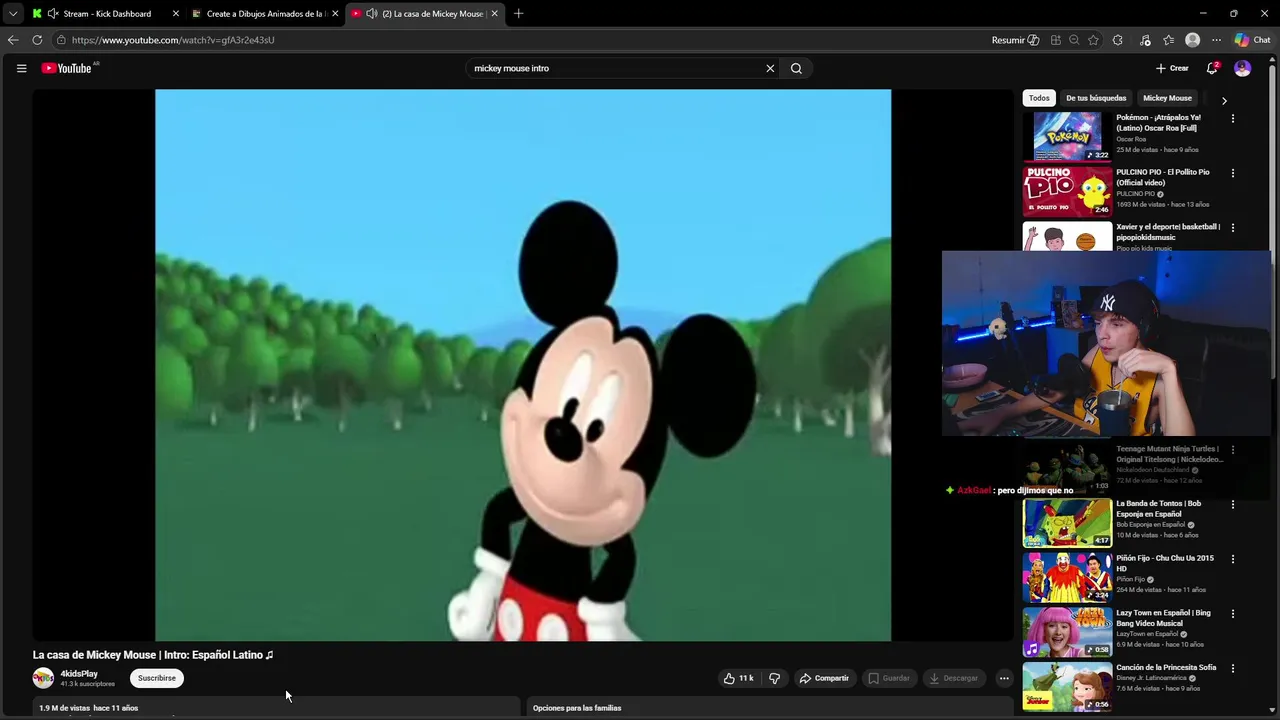Open 4kidsPlay channel avatar
Image resolution: width=1280 pixels, height=720 pixels.
point(43,678)
